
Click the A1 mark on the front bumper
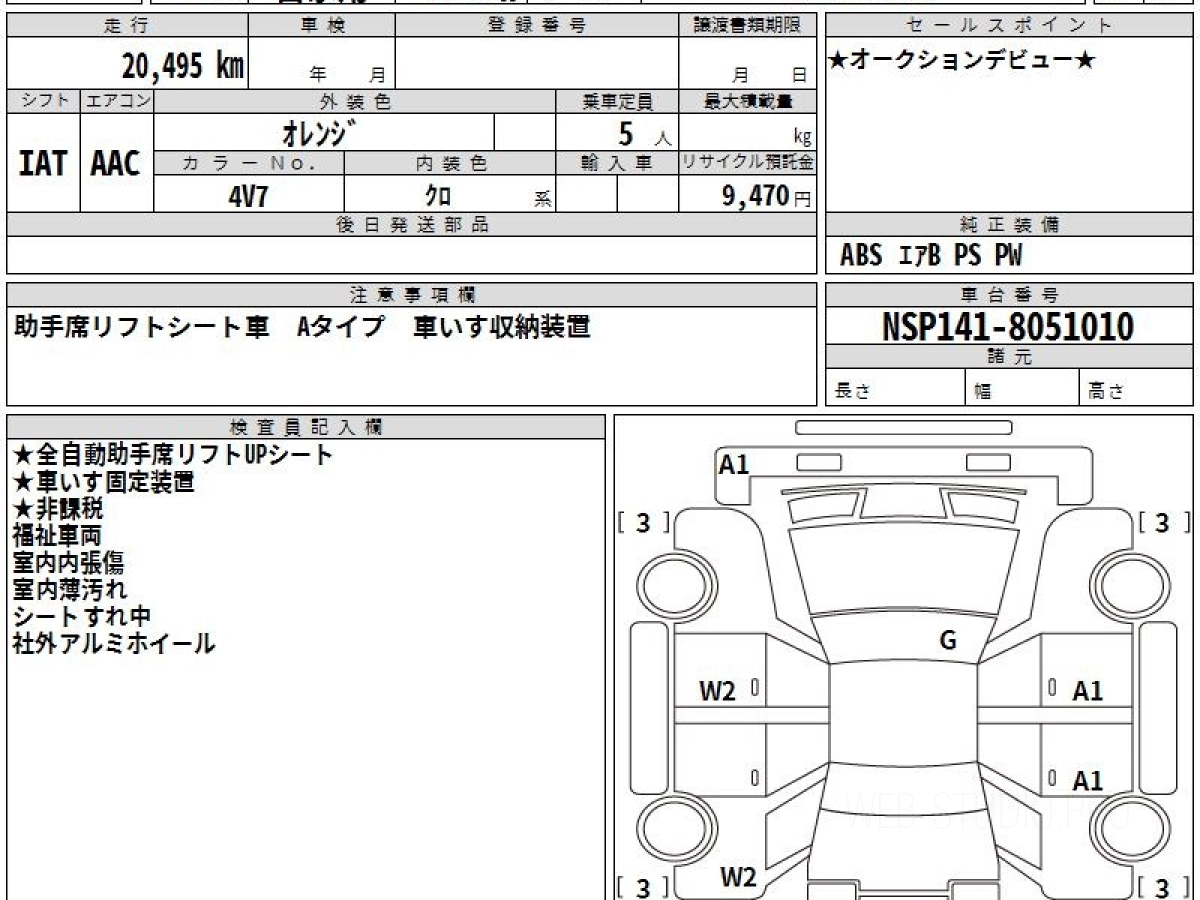(x=734, y=464)
